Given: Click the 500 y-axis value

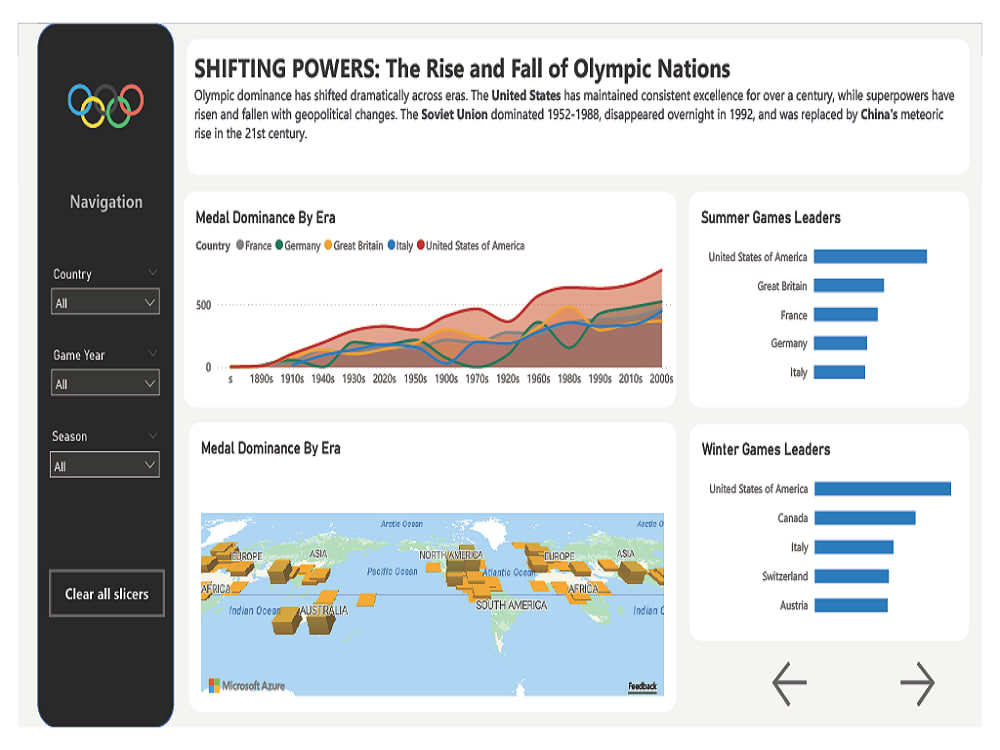Looking at the screenshot, I should click(x=203, y=305).
